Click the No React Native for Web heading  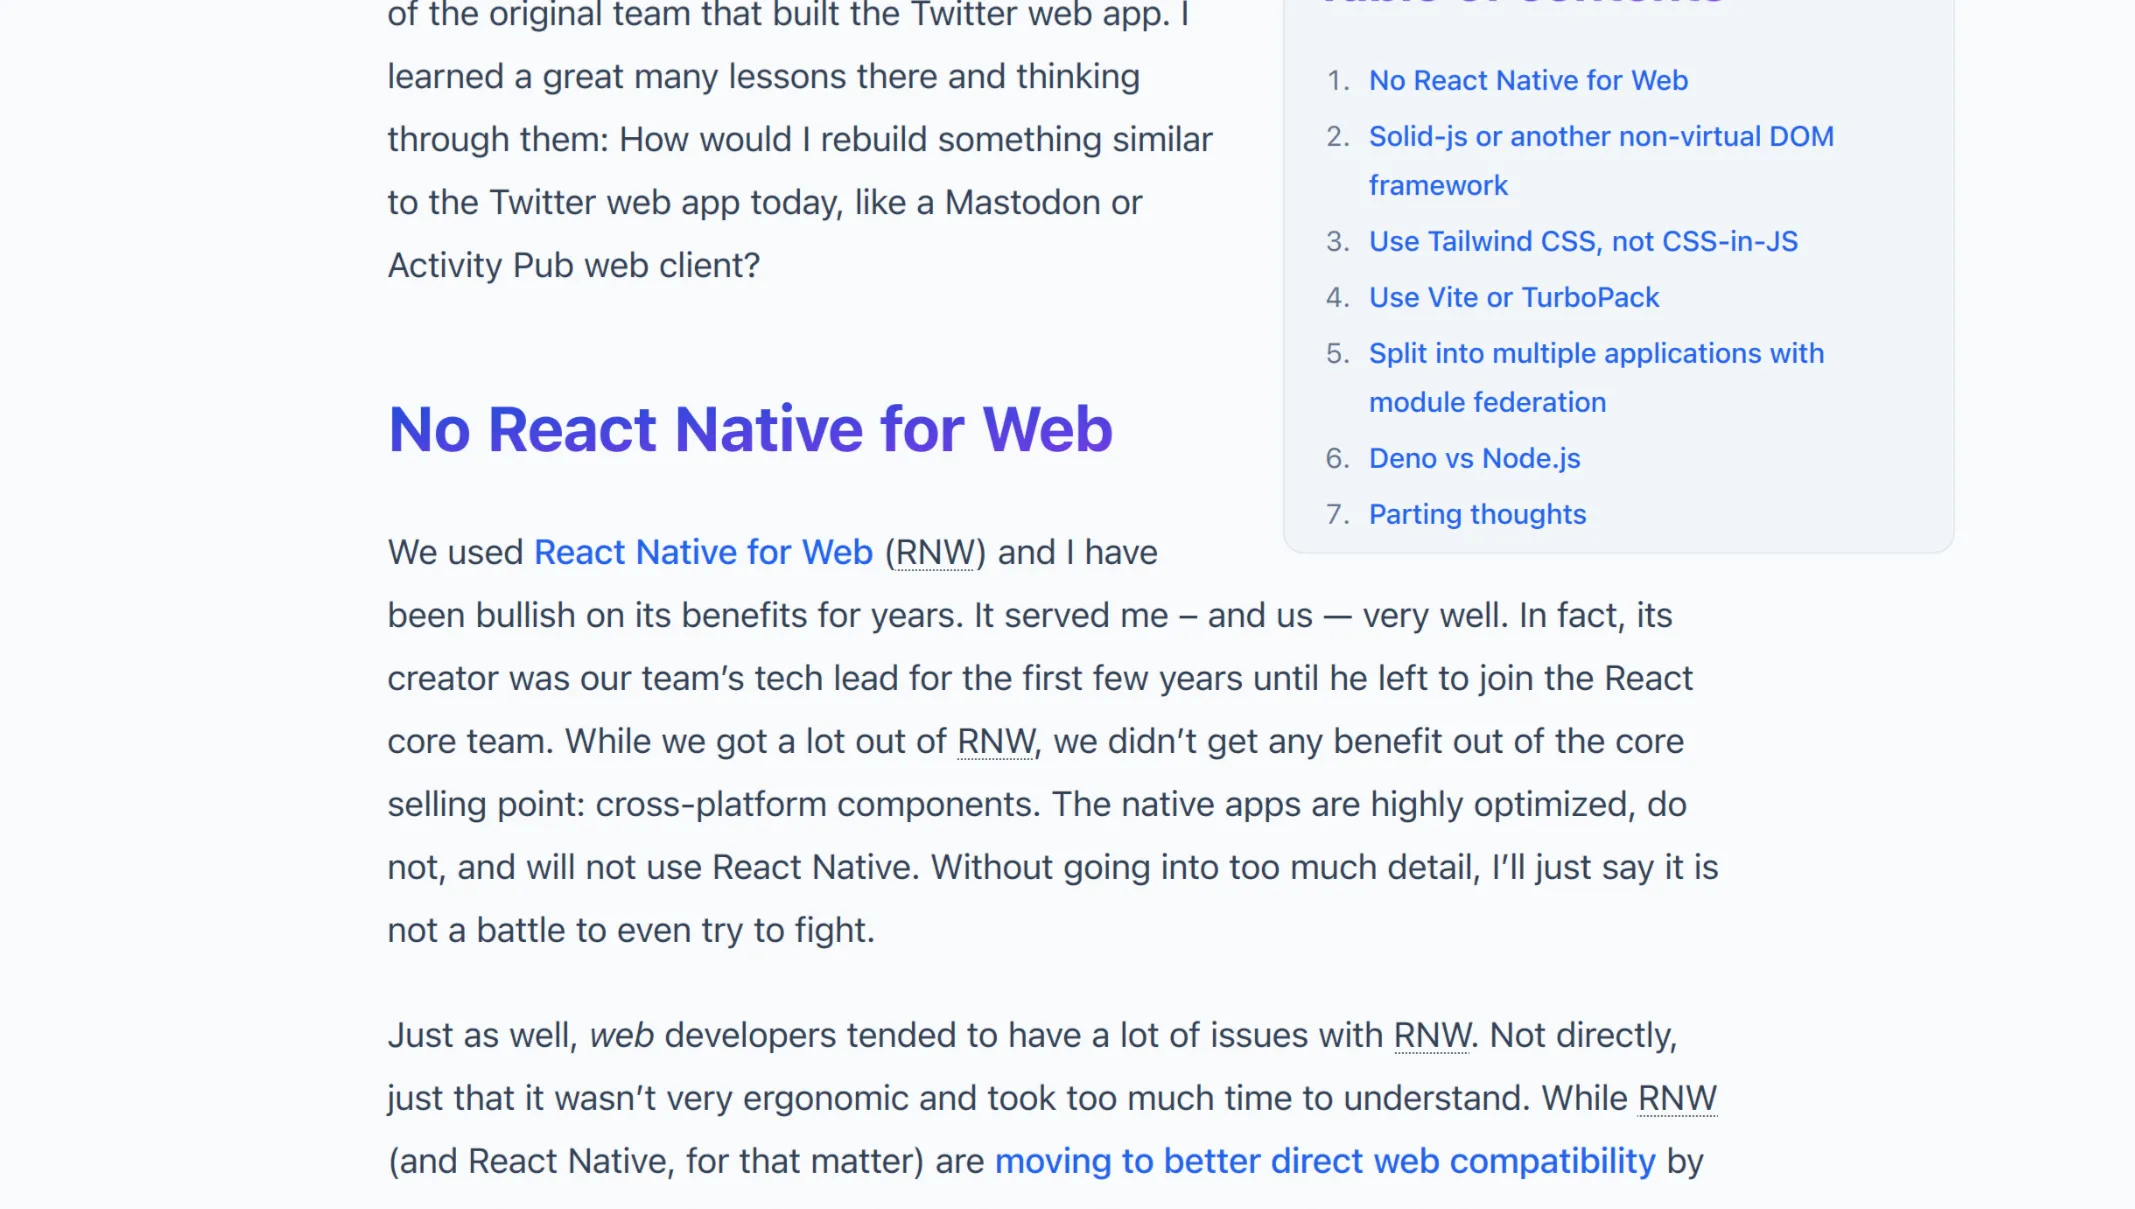749,429
